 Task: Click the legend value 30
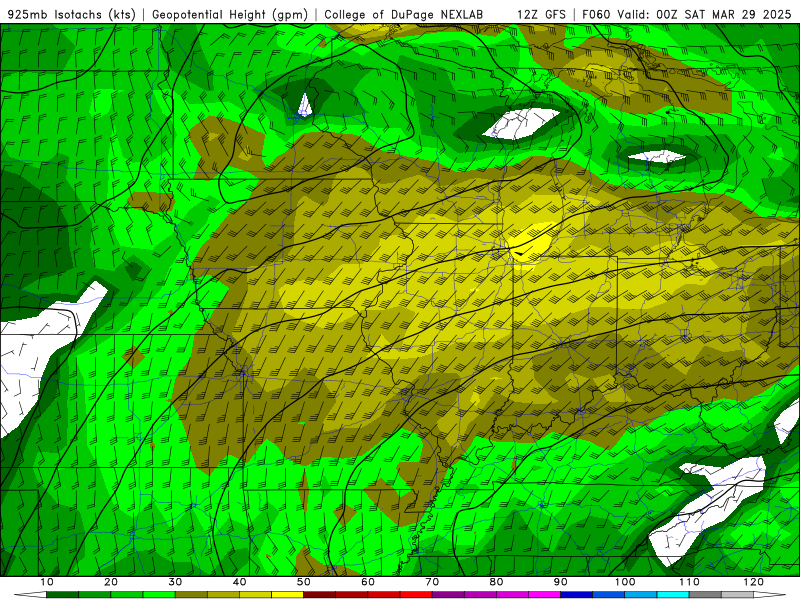point(176,582)
